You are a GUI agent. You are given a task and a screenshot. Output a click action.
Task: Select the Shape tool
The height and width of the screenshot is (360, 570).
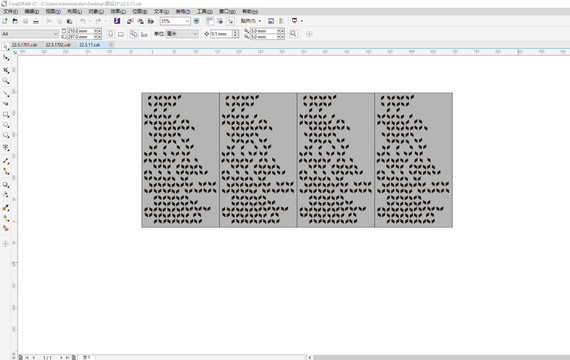pos(5,57)
